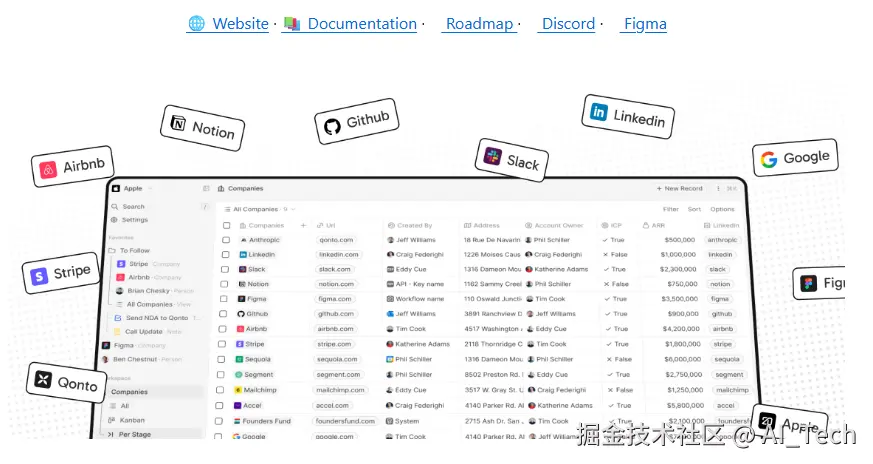
Task: Click the Mailchimp company icon in table
Action: [x=238, y=390]
